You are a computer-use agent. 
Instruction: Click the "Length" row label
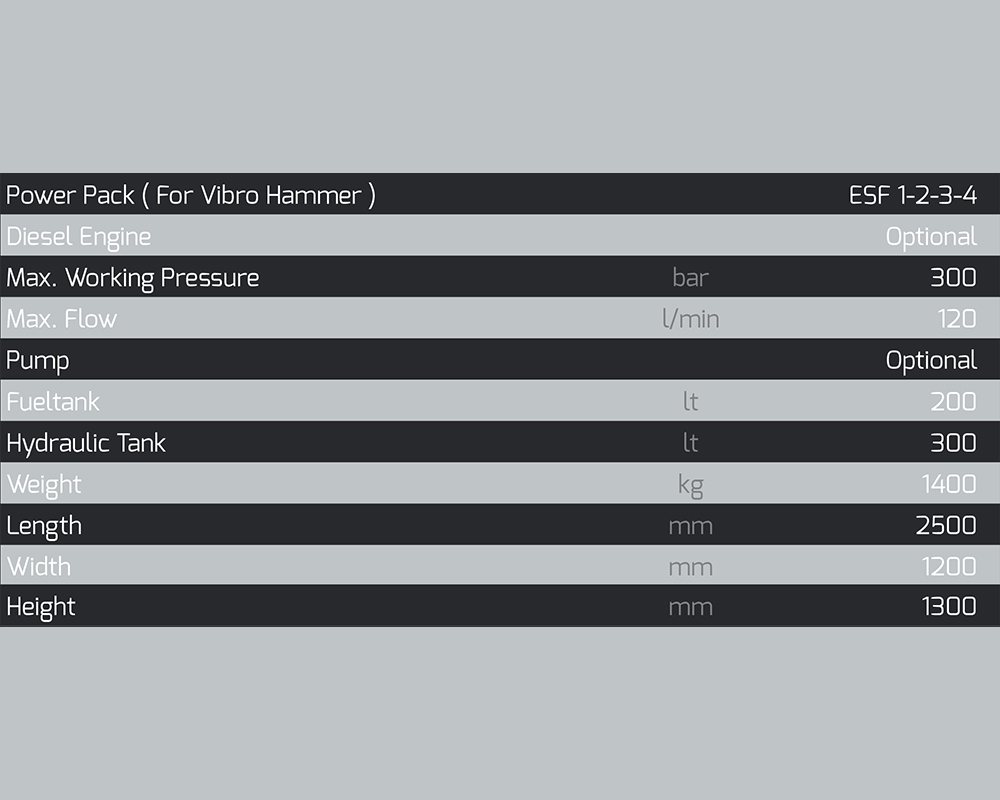[x=44, y=525]
